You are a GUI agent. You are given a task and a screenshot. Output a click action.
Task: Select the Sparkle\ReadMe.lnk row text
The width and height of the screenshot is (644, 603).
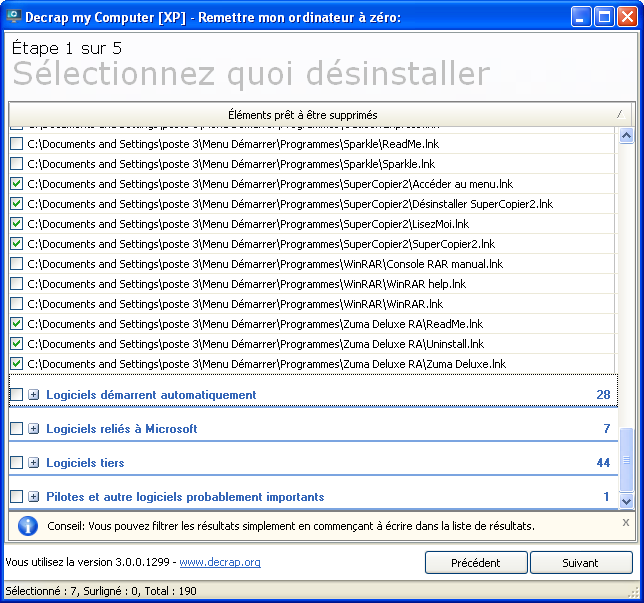(233, 144)
